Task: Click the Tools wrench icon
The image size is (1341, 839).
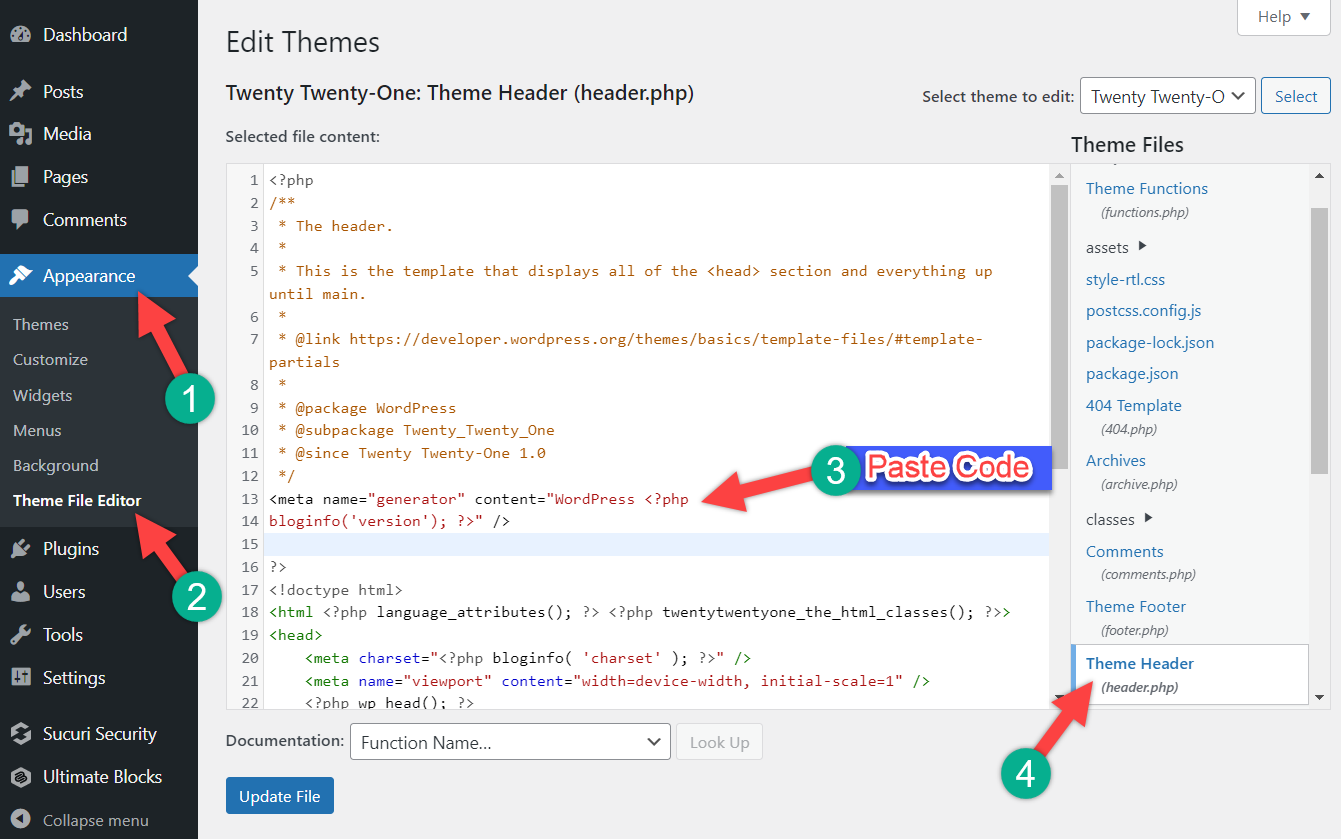Action: point(21,635)
